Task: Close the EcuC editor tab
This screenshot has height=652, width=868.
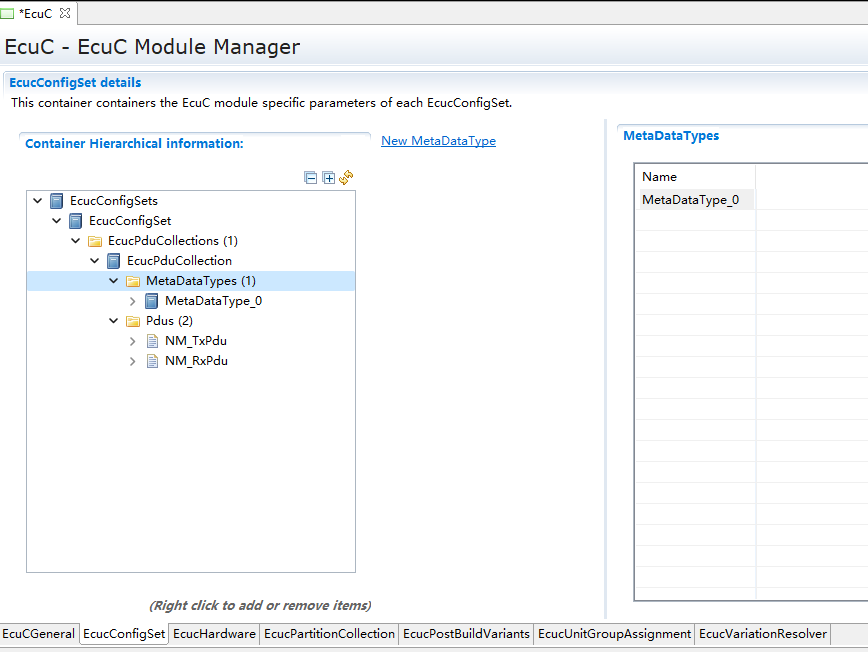Action: [65, 13]
